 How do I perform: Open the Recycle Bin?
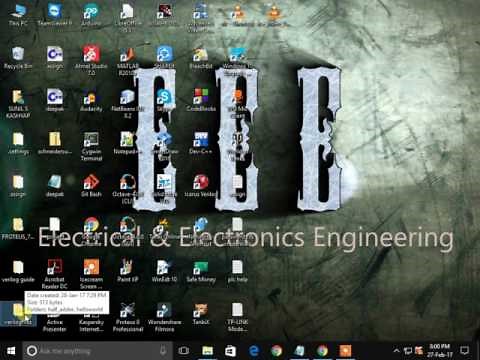[x=18, y=58]
